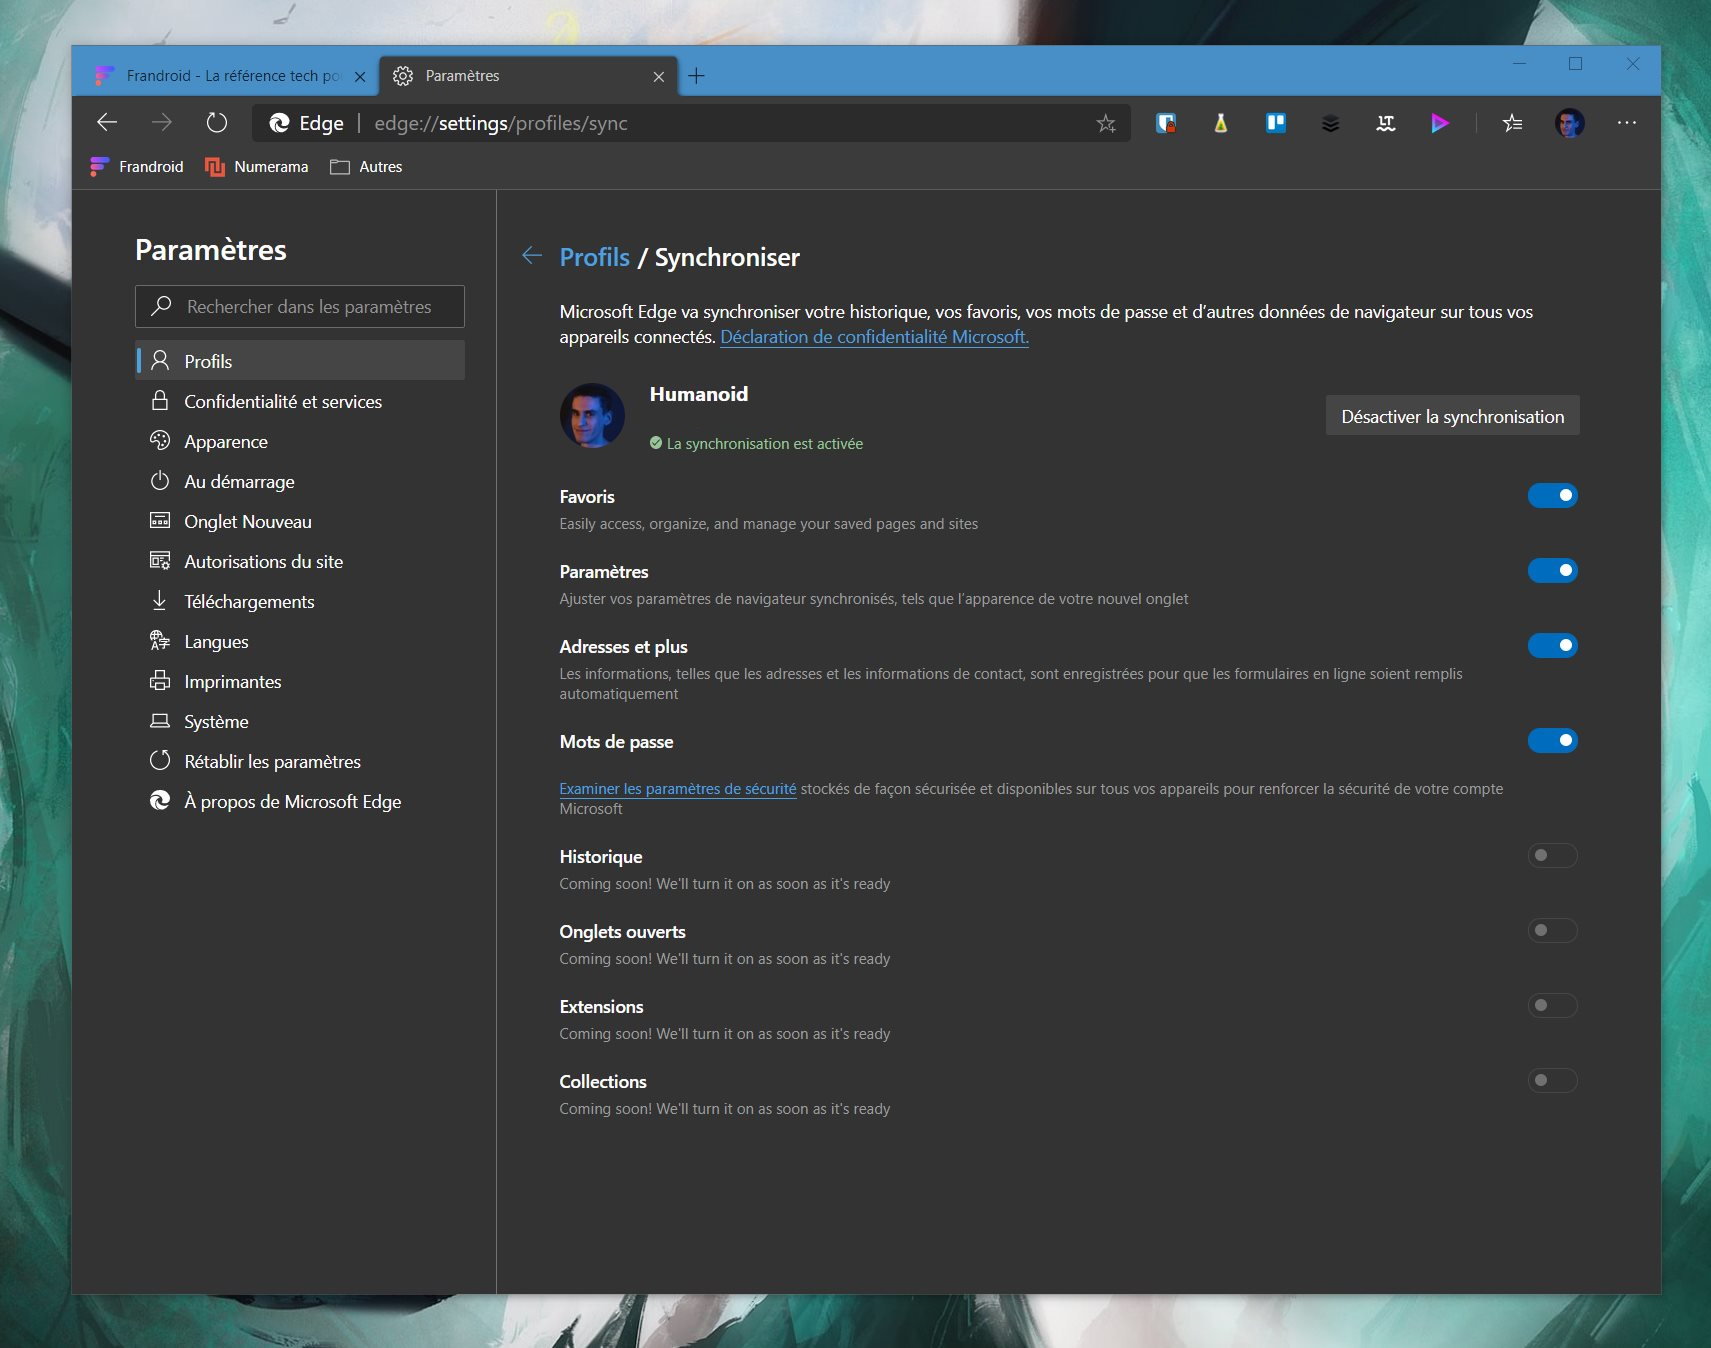Switch to the Paramètres tab

pos(528,76)
